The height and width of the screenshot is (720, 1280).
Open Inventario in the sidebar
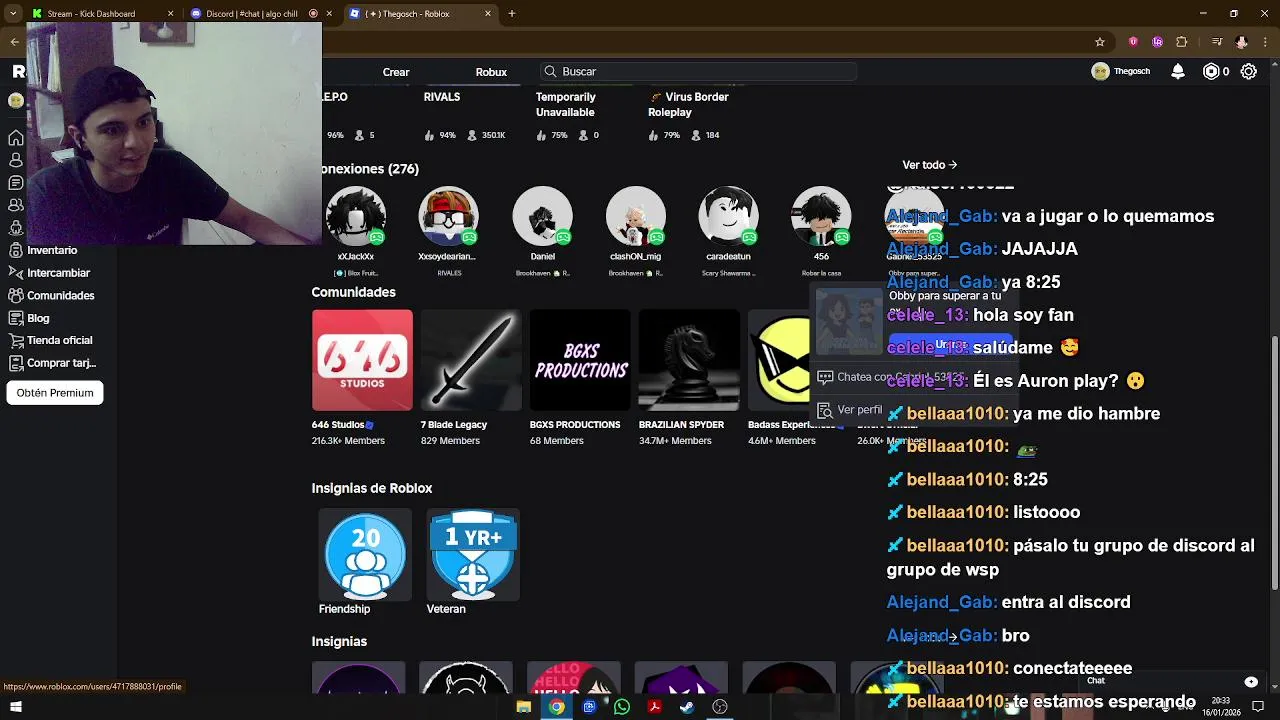click(x=52, y=250)
